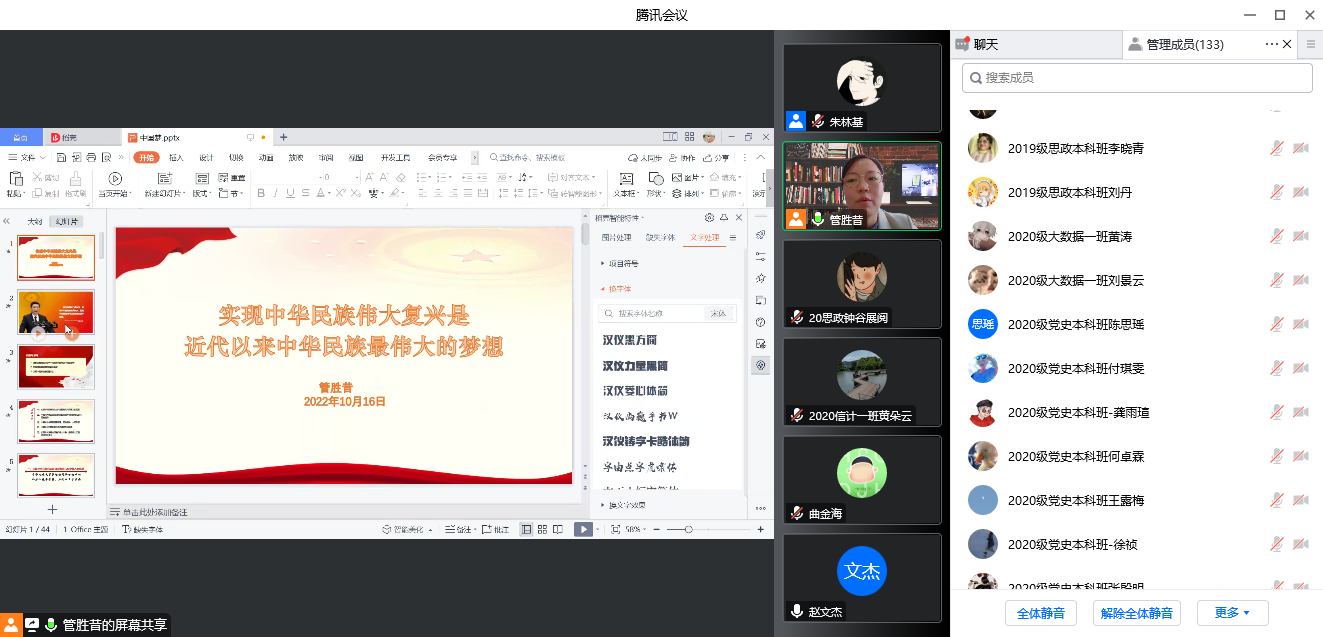
Task: Click the slideshow play button in status bar
Action: click(583, 529)
